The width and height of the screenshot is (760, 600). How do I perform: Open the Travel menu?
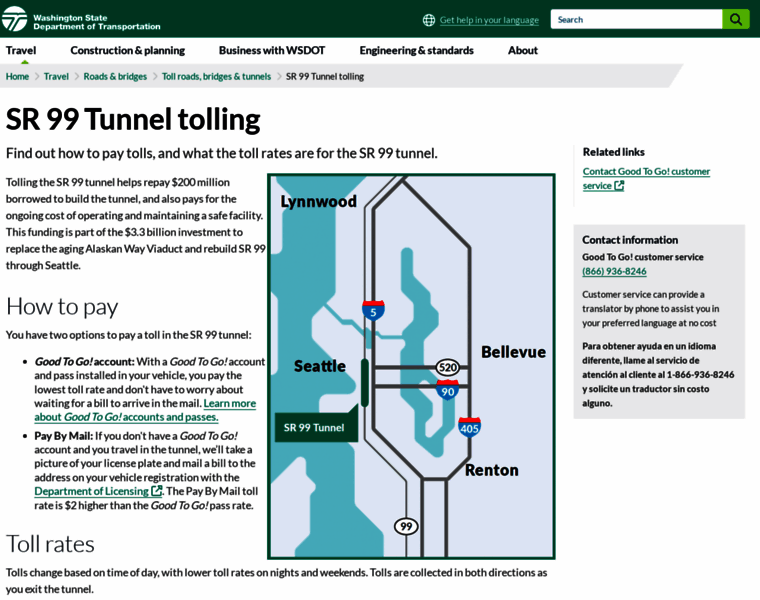(x=21, y=50)
